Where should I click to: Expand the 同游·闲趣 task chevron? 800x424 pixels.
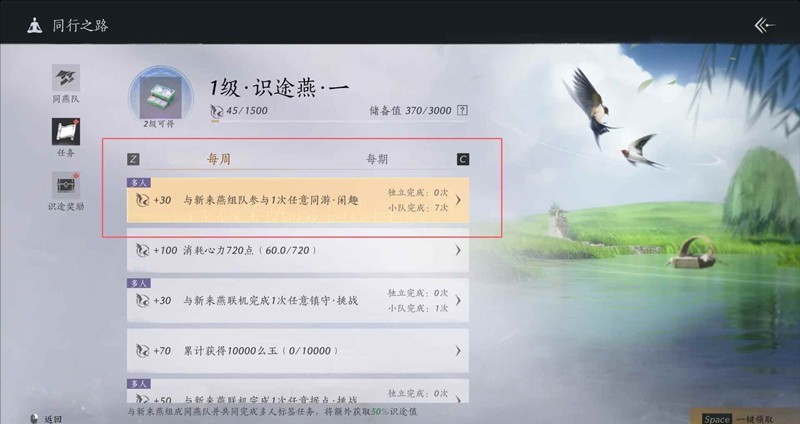[x=458, y=200]
